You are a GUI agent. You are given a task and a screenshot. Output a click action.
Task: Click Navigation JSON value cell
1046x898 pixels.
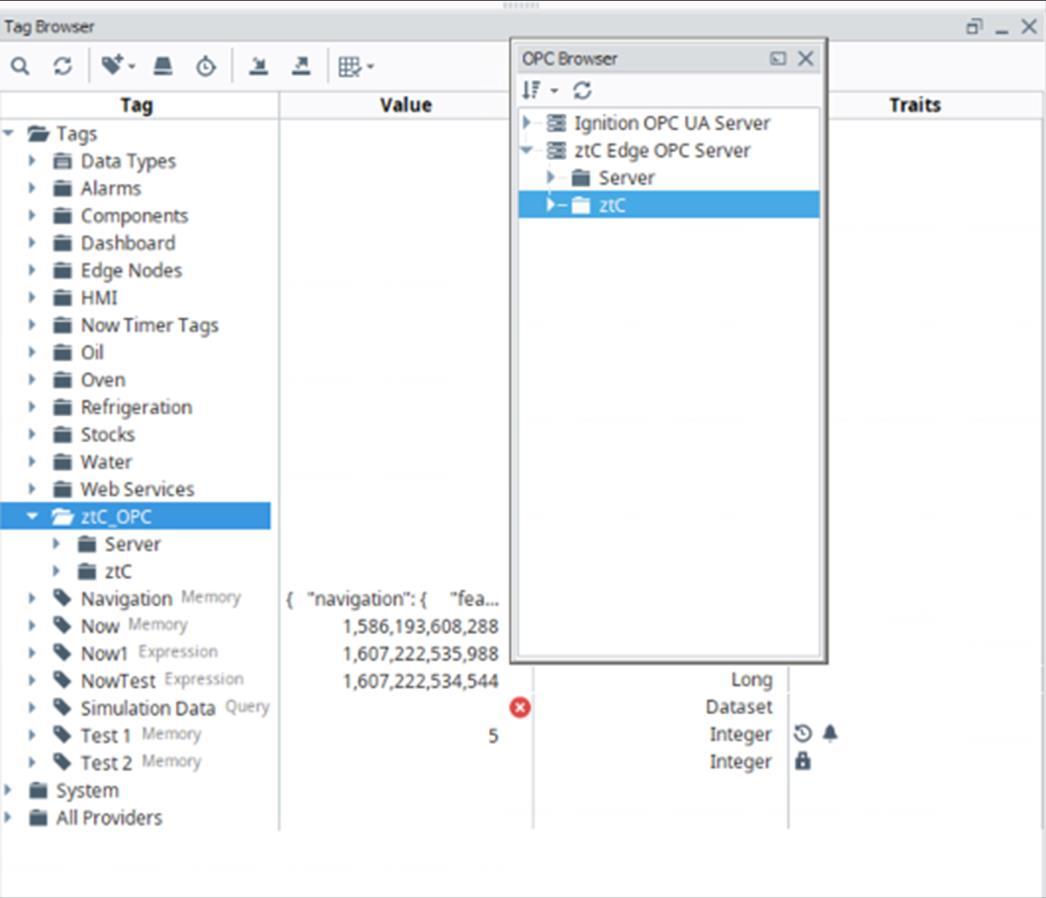(x=392, y=599)
